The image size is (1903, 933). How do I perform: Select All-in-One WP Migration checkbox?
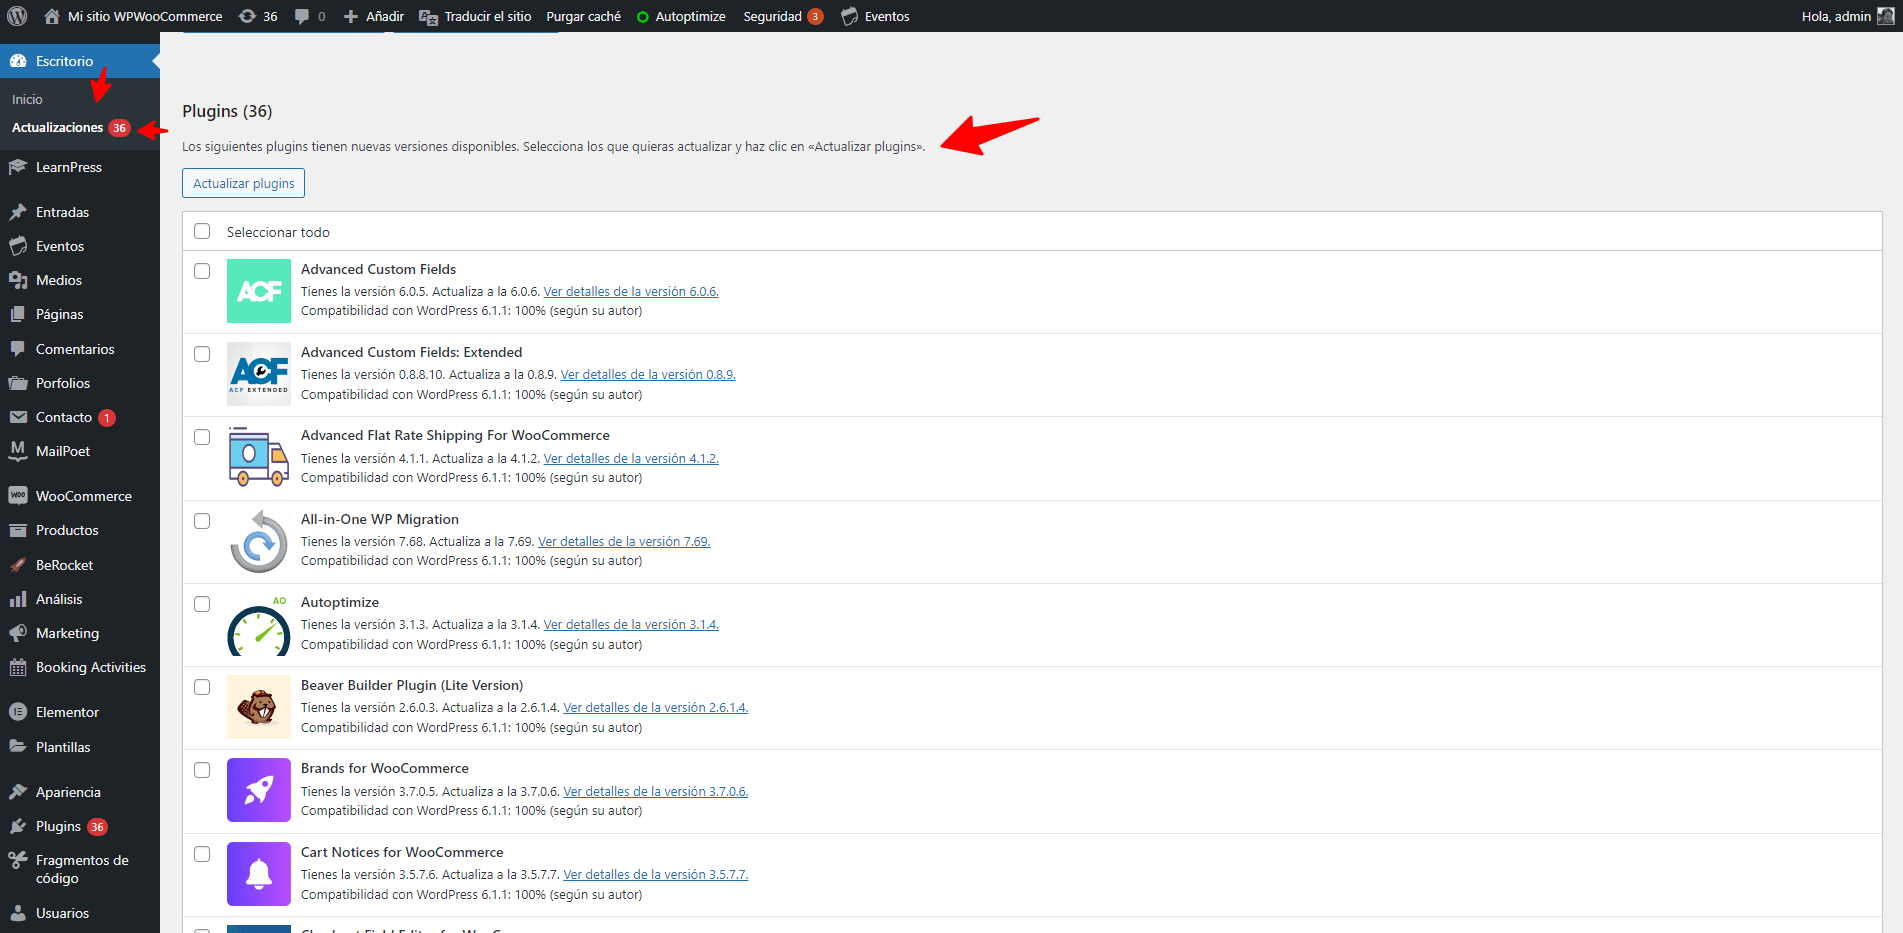coord(202,521)
